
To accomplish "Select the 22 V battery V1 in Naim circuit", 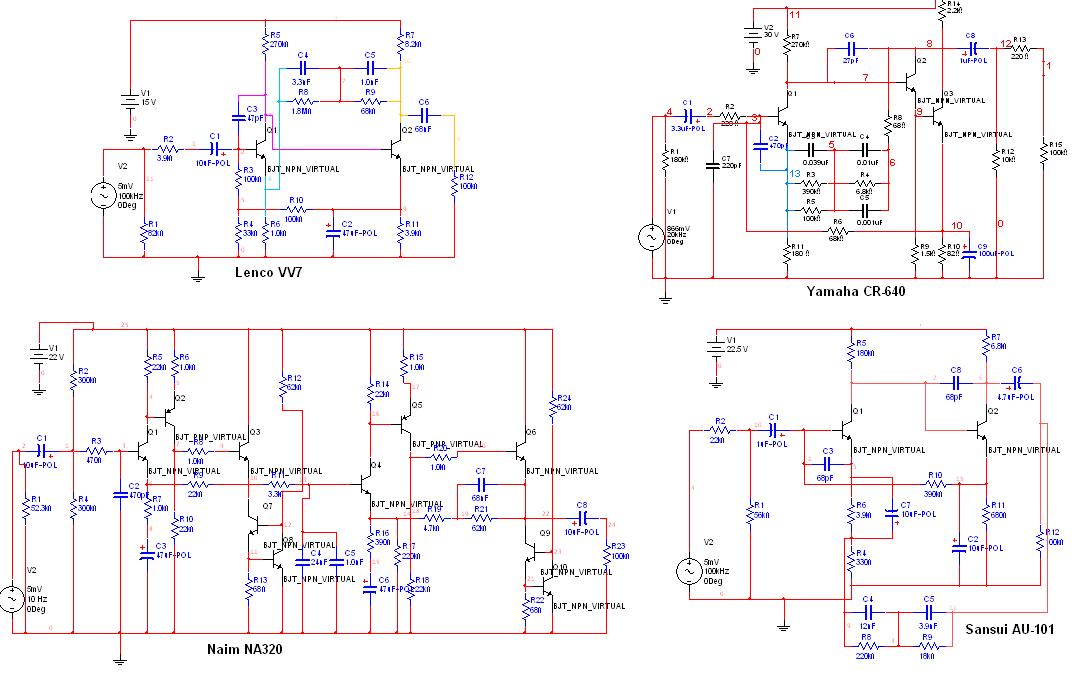I will pos(39,355).
